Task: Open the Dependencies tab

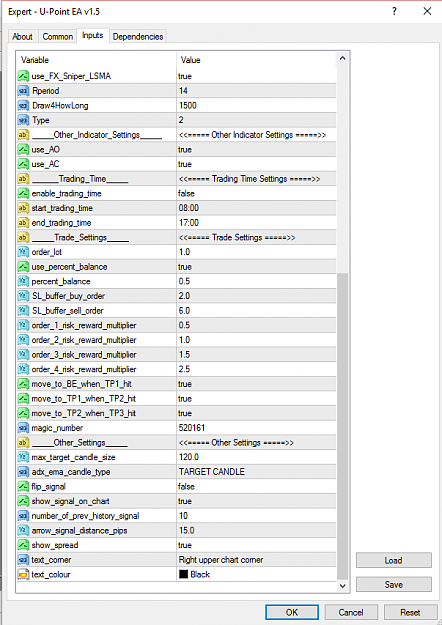Action: [x=138, y=36]
